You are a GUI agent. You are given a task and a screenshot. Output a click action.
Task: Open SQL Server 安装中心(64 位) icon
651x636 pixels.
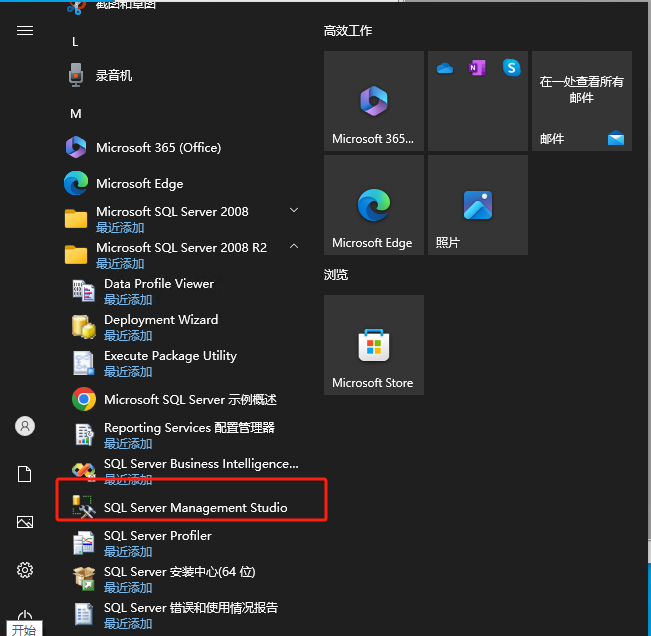click(x=83, y=579)
